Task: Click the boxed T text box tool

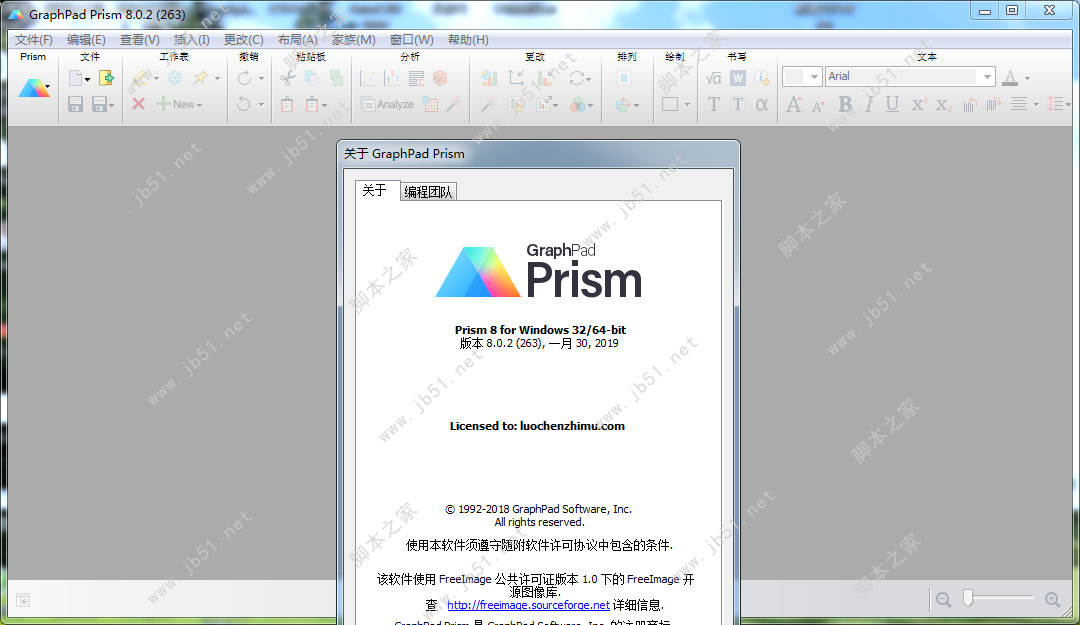Action: tap(738, 104)
